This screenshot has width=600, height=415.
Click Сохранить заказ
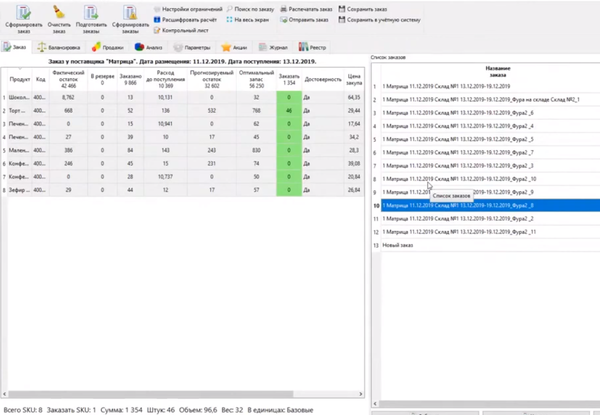[363, 9]
